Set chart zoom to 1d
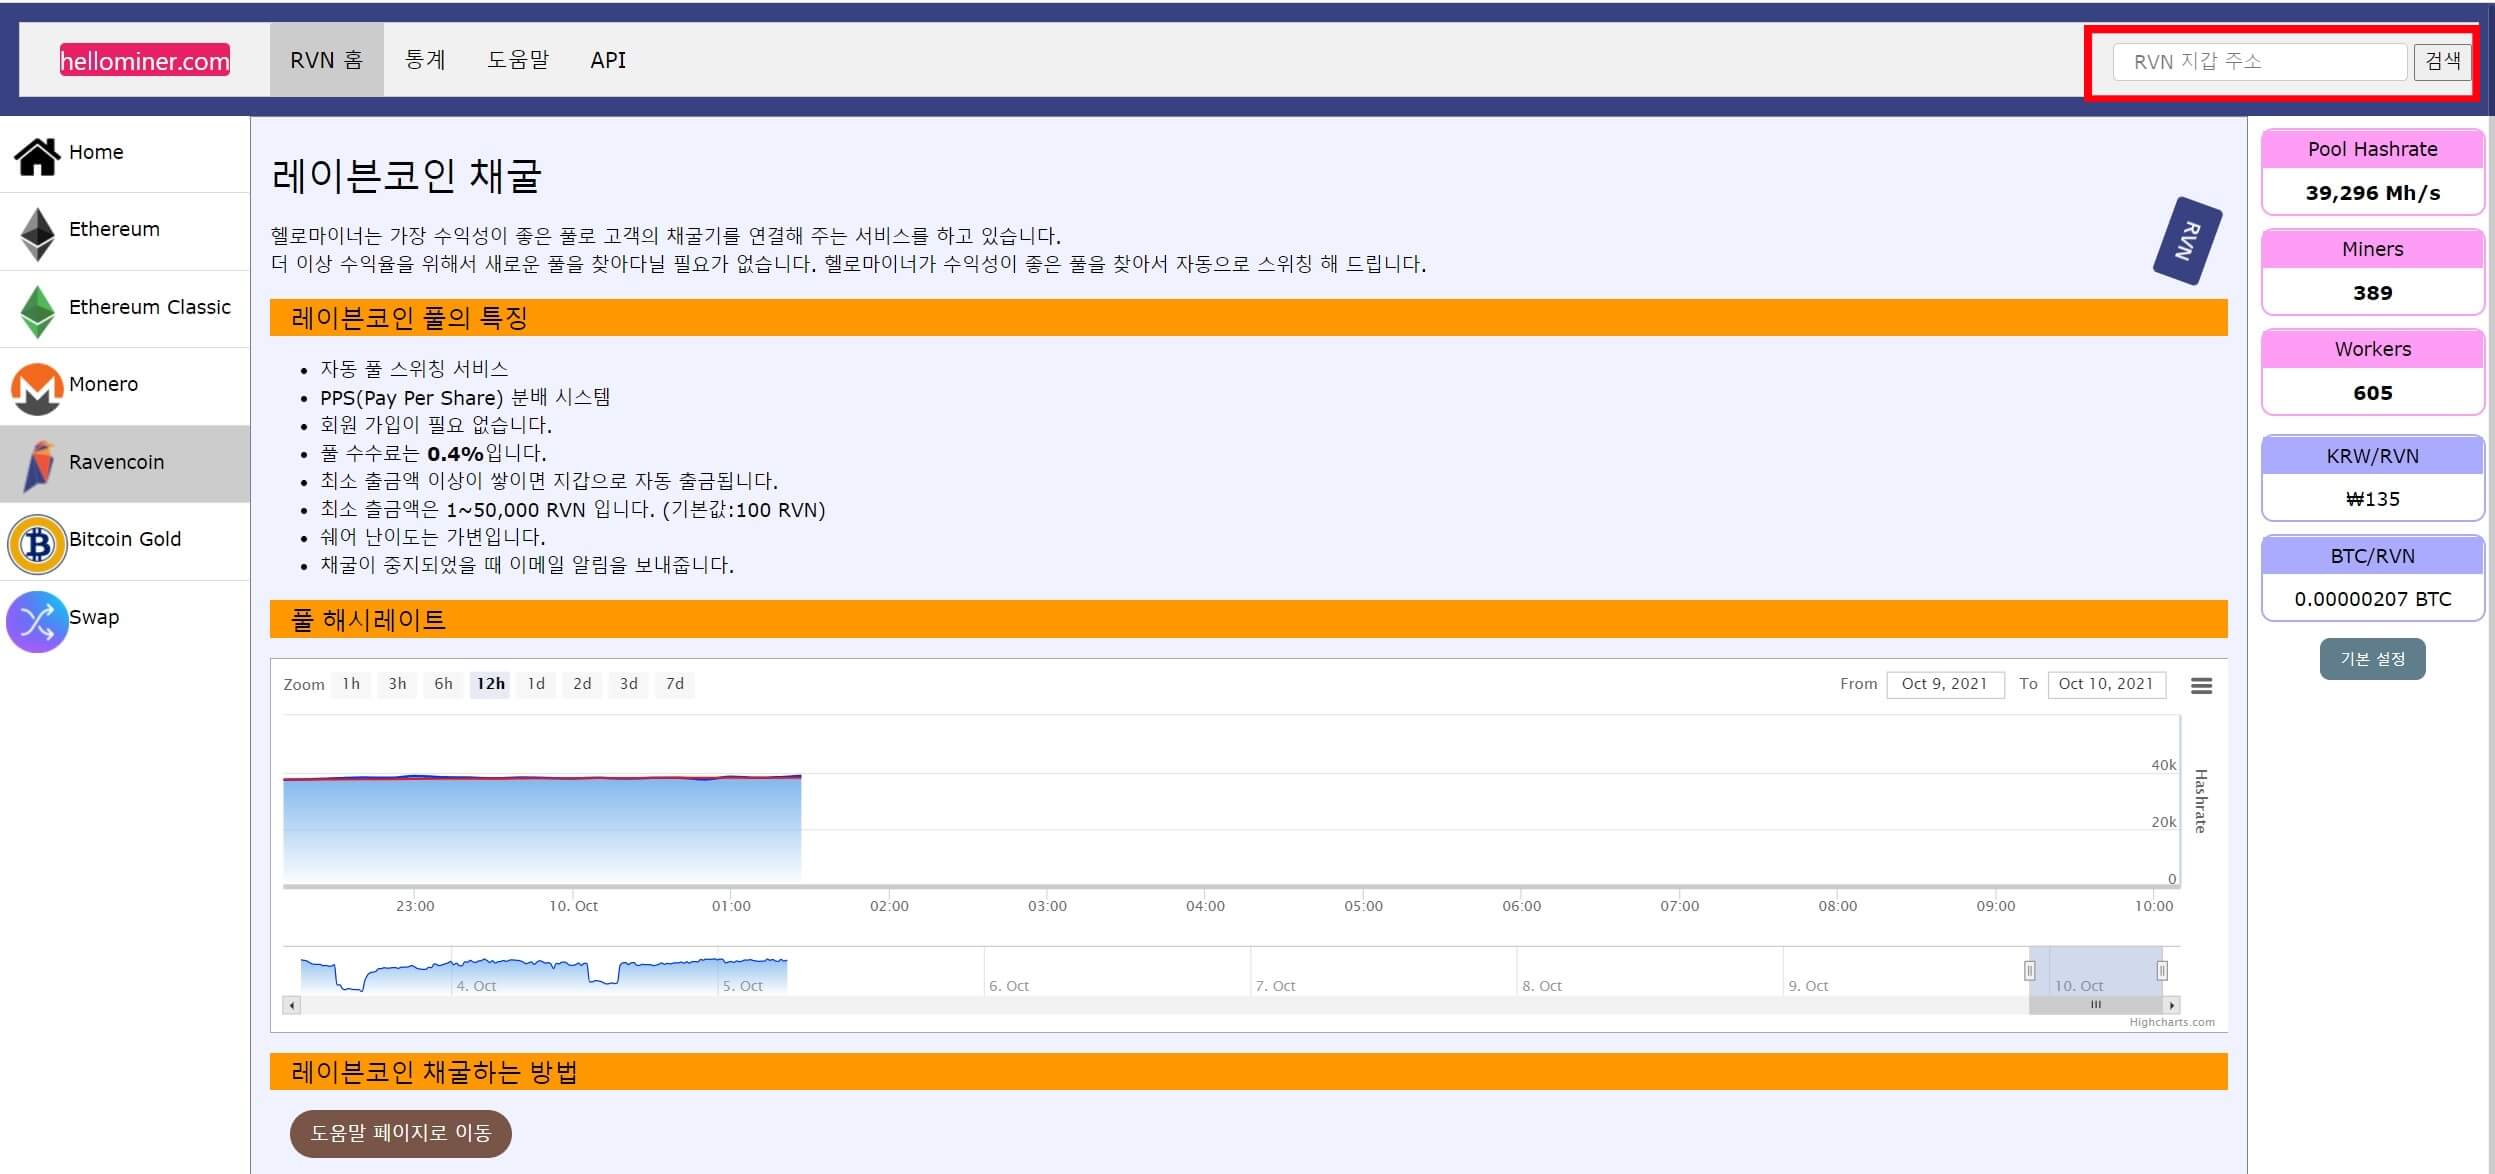The width and height of the screenshot is (2495, 1174). click(536, 684)
